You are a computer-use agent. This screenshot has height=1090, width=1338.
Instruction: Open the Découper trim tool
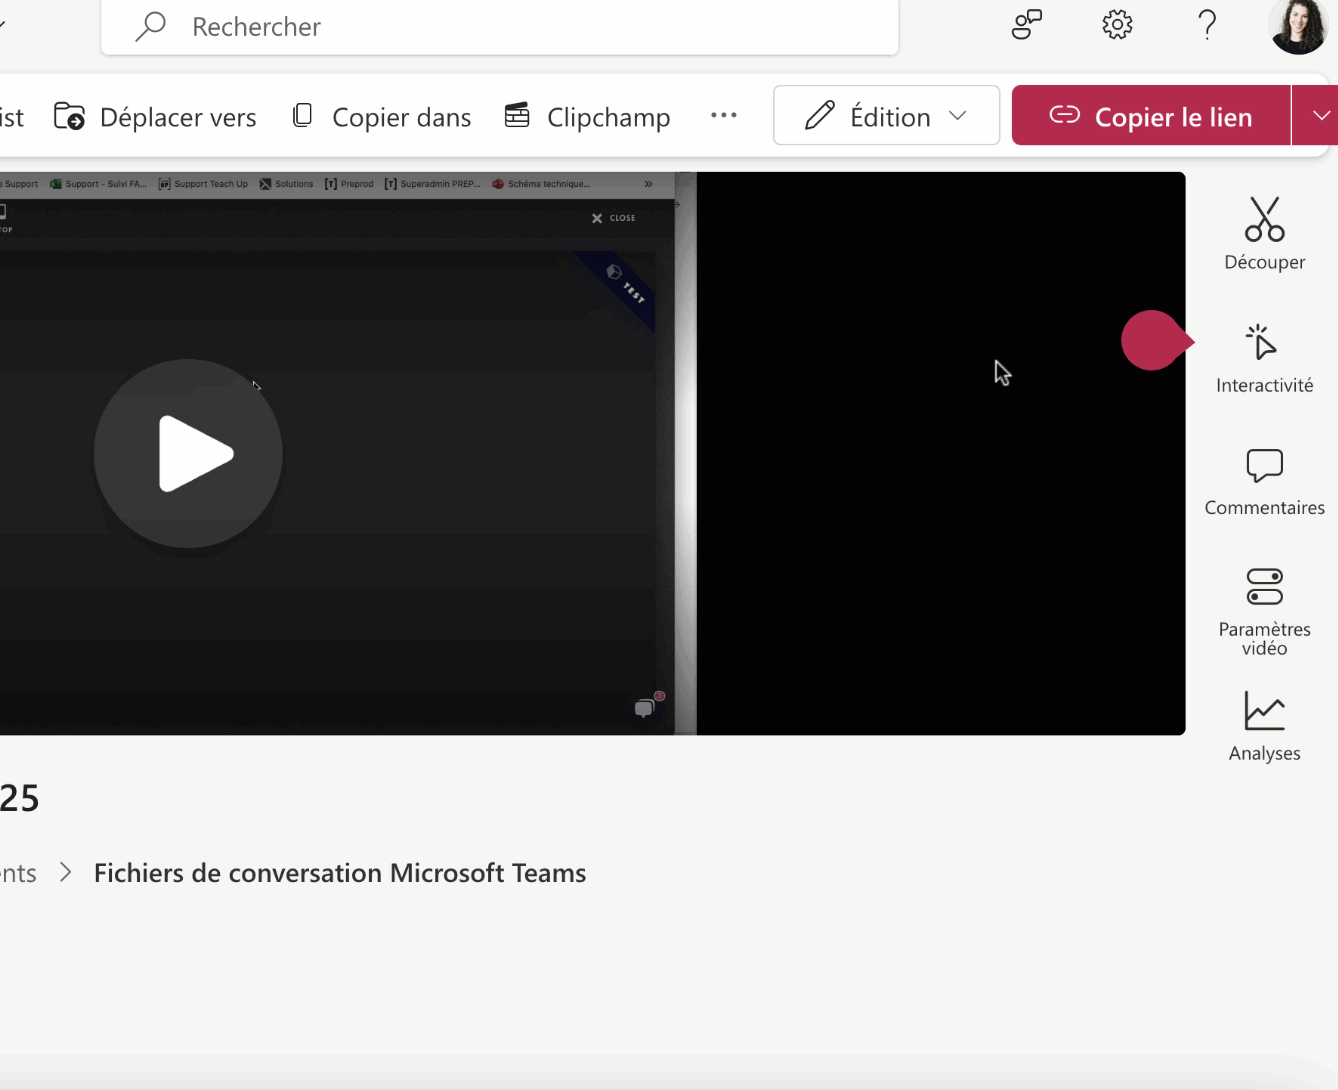(x=1264, y=234)
